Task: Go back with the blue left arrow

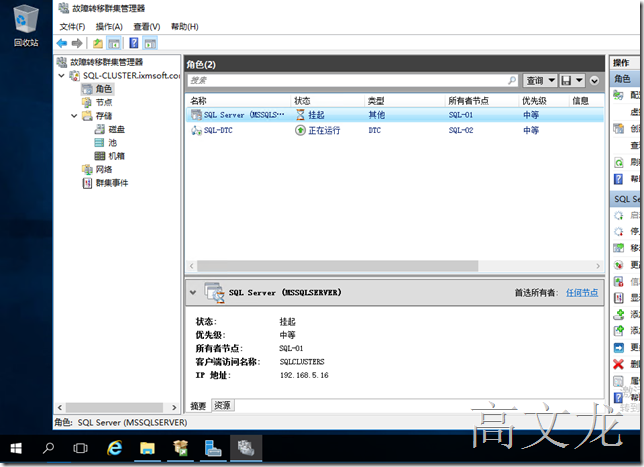Action: click(62, 43)
